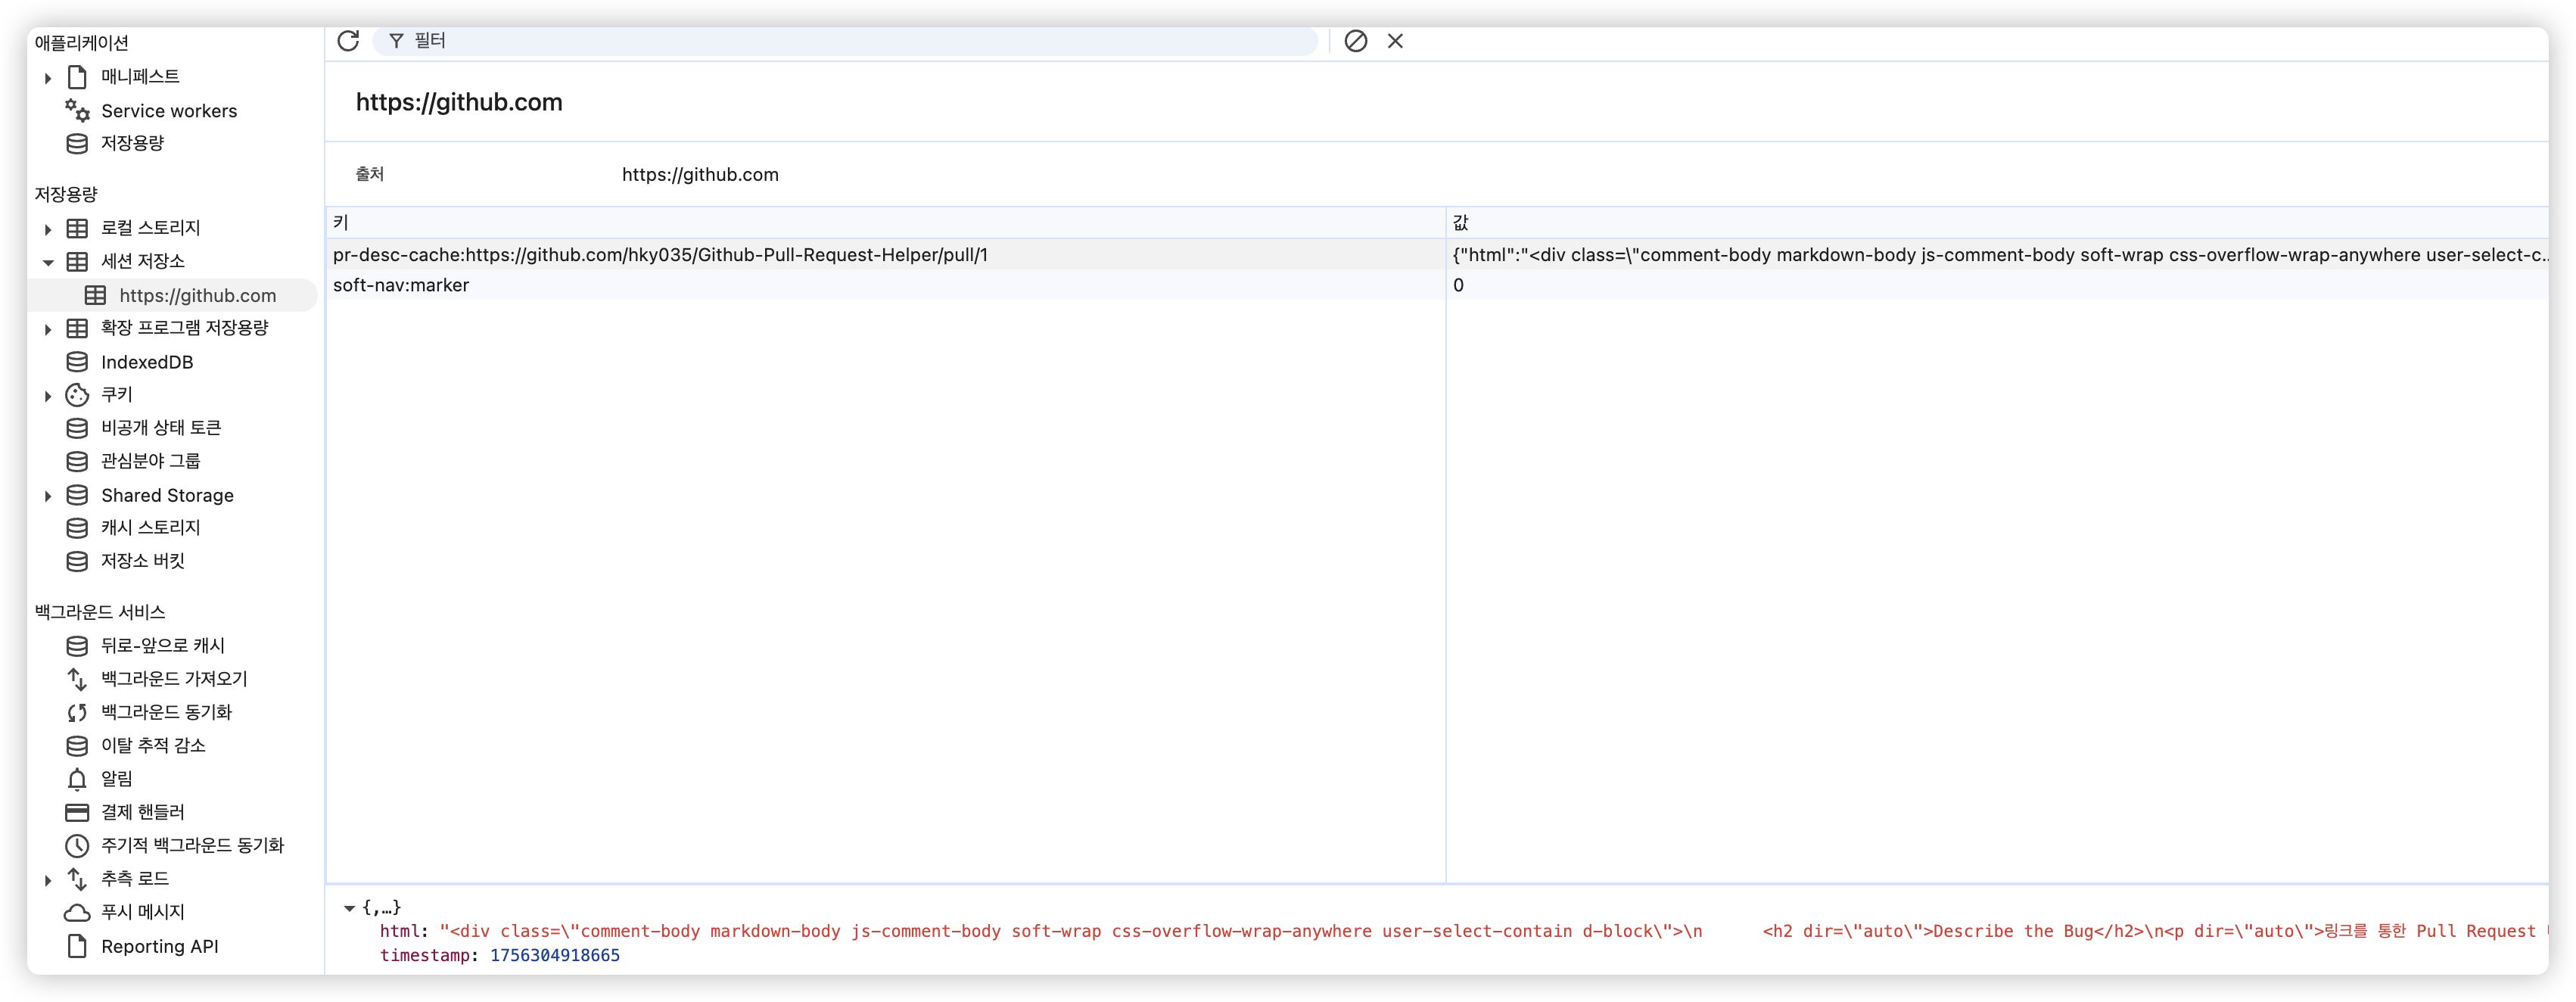Click the delete selected X icon
Image resolution: width=2576 pixels, height=1002 pixels.
1395,41
